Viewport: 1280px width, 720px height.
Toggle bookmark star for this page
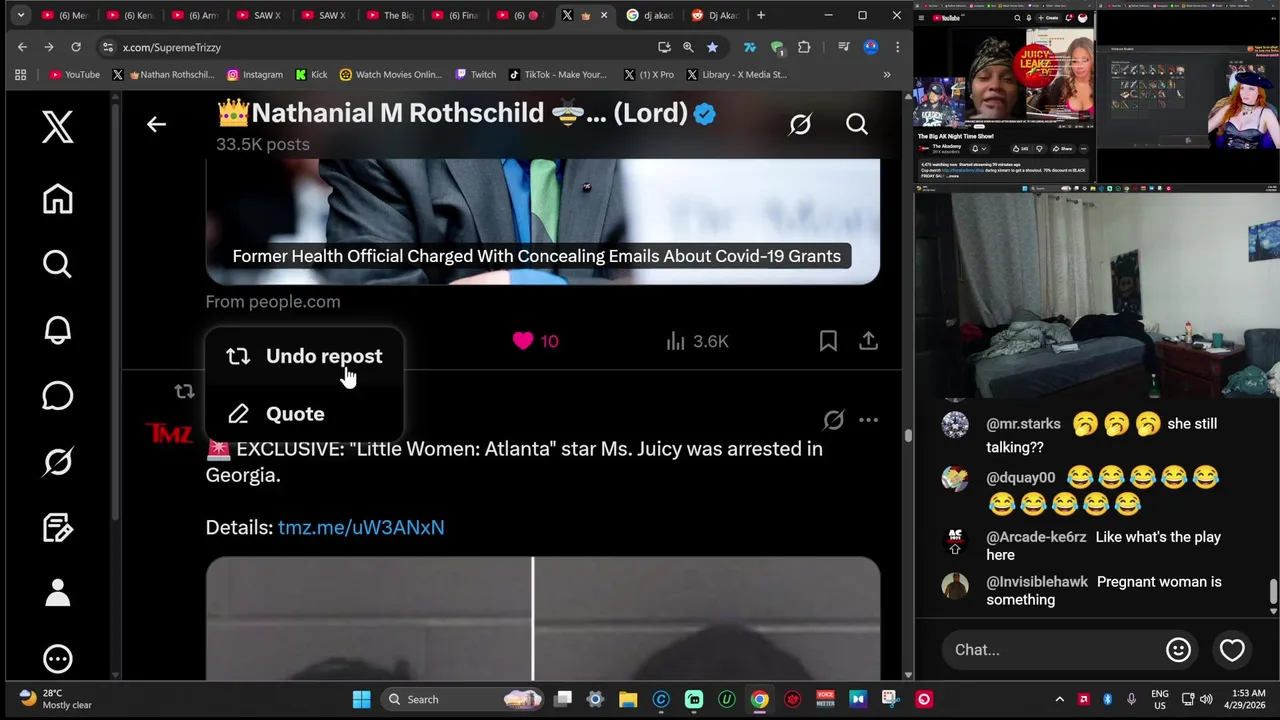712,47
